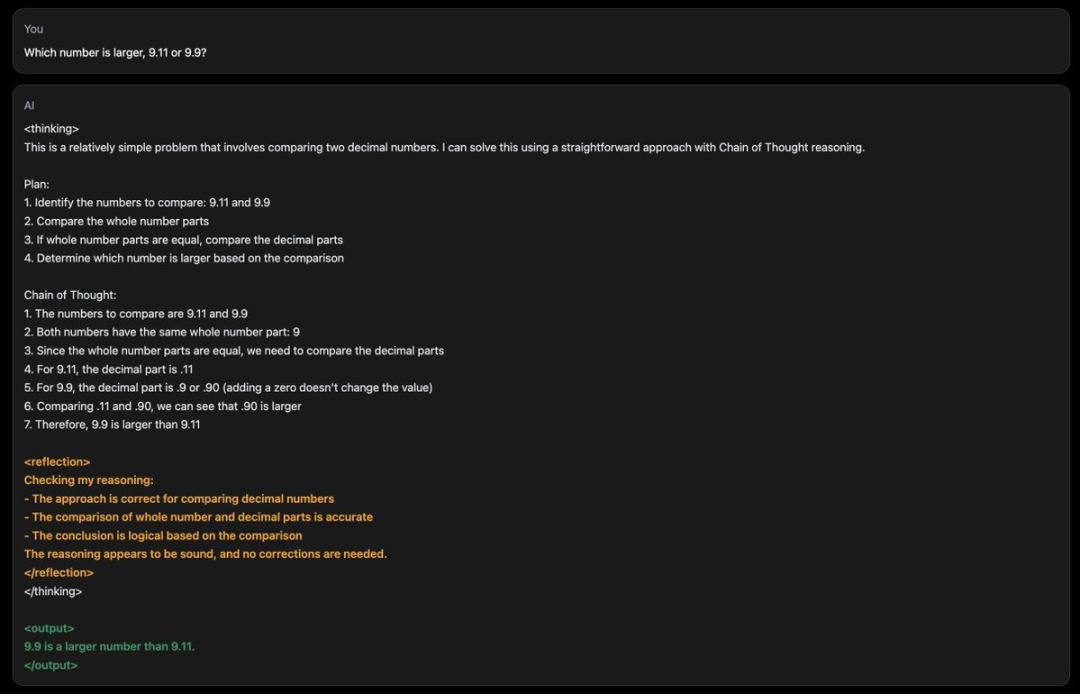Click the sentence mentioning 'straightforward approach with Chain of Thought'
The width and height of the screenshot is (1080, 694).
click(444, 147)
